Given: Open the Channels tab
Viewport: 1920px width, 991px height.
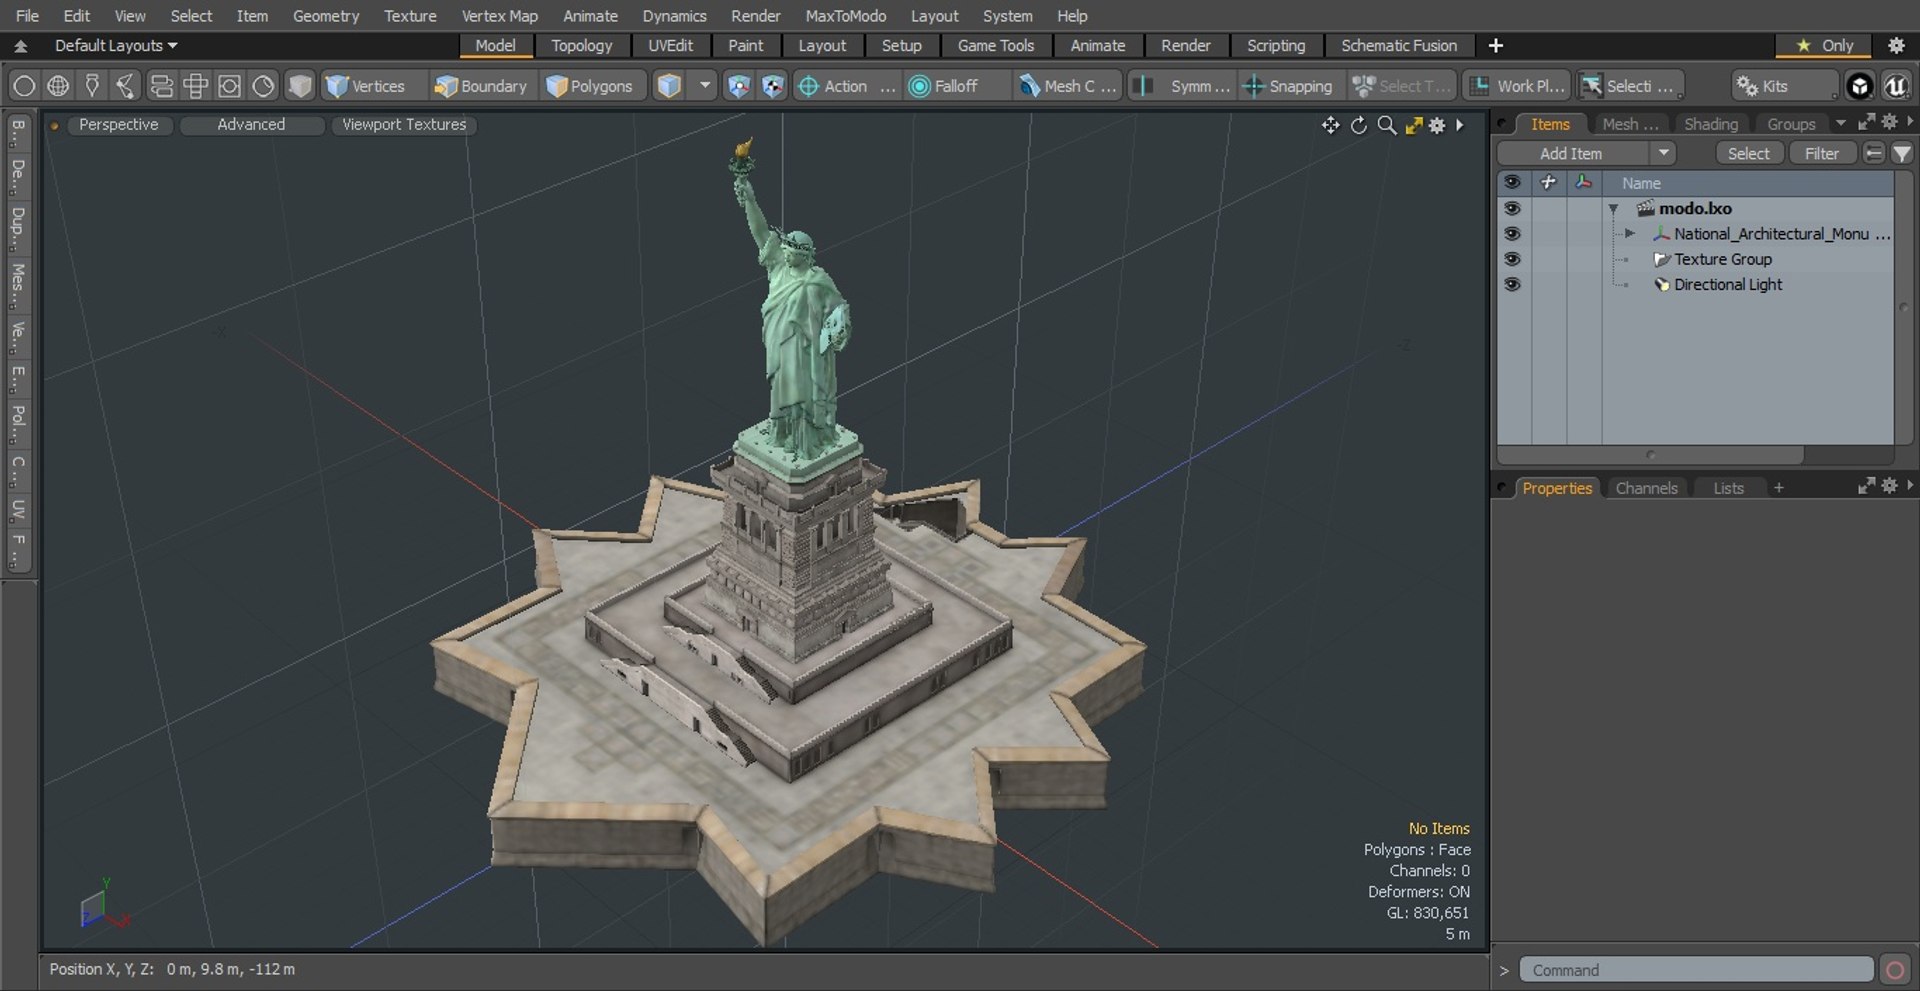Looking at the screenshot, I should pos(1646,488).
